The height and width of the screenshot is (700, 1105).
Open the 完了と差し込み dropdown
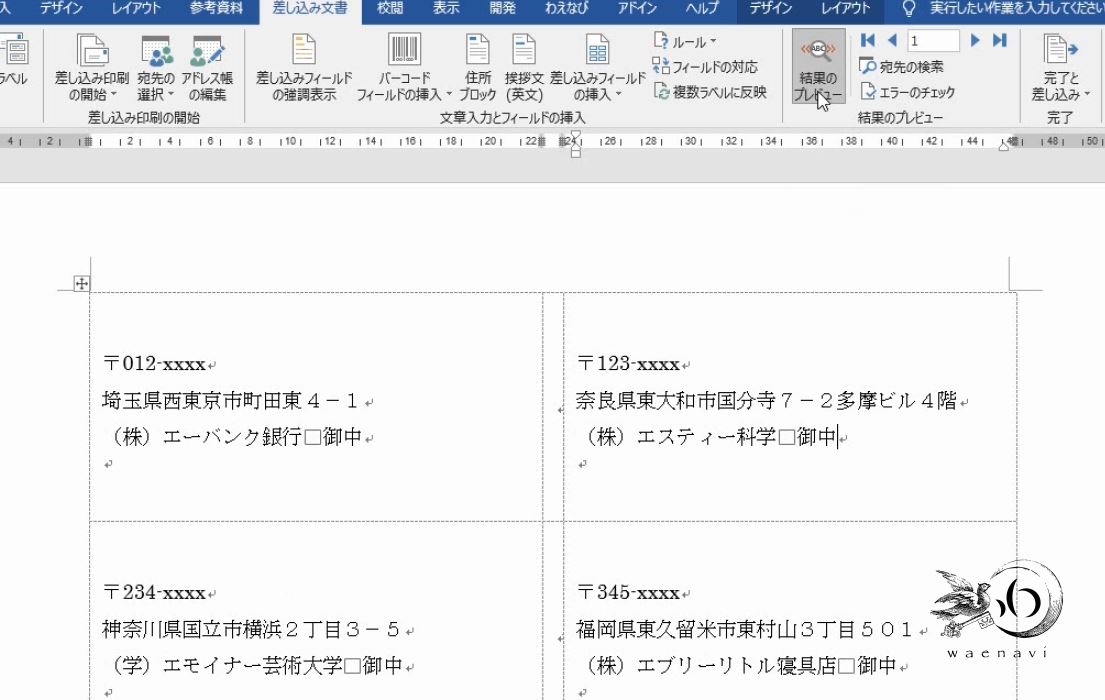pos(1062,75)
